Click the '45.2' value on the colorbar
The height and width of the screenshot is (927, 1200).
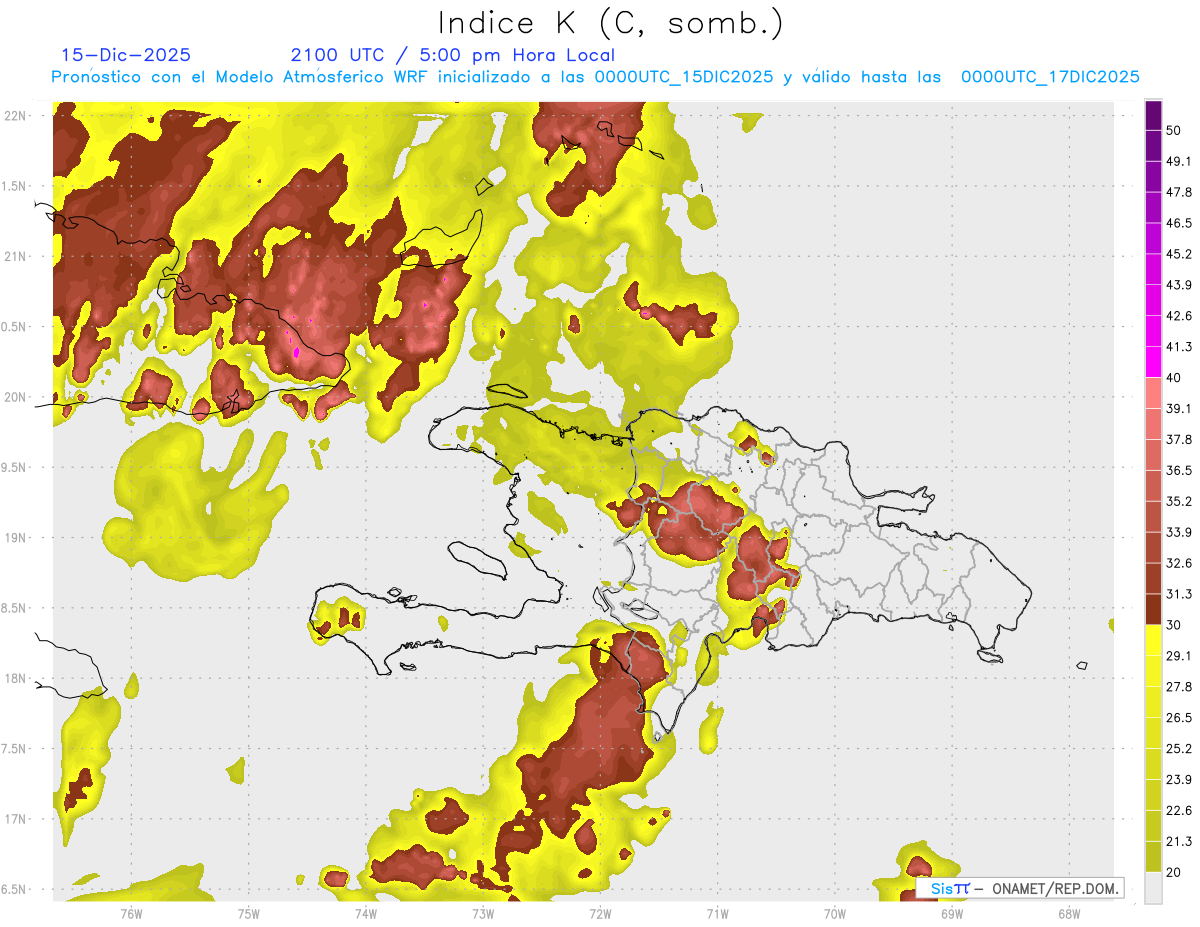1180,254
